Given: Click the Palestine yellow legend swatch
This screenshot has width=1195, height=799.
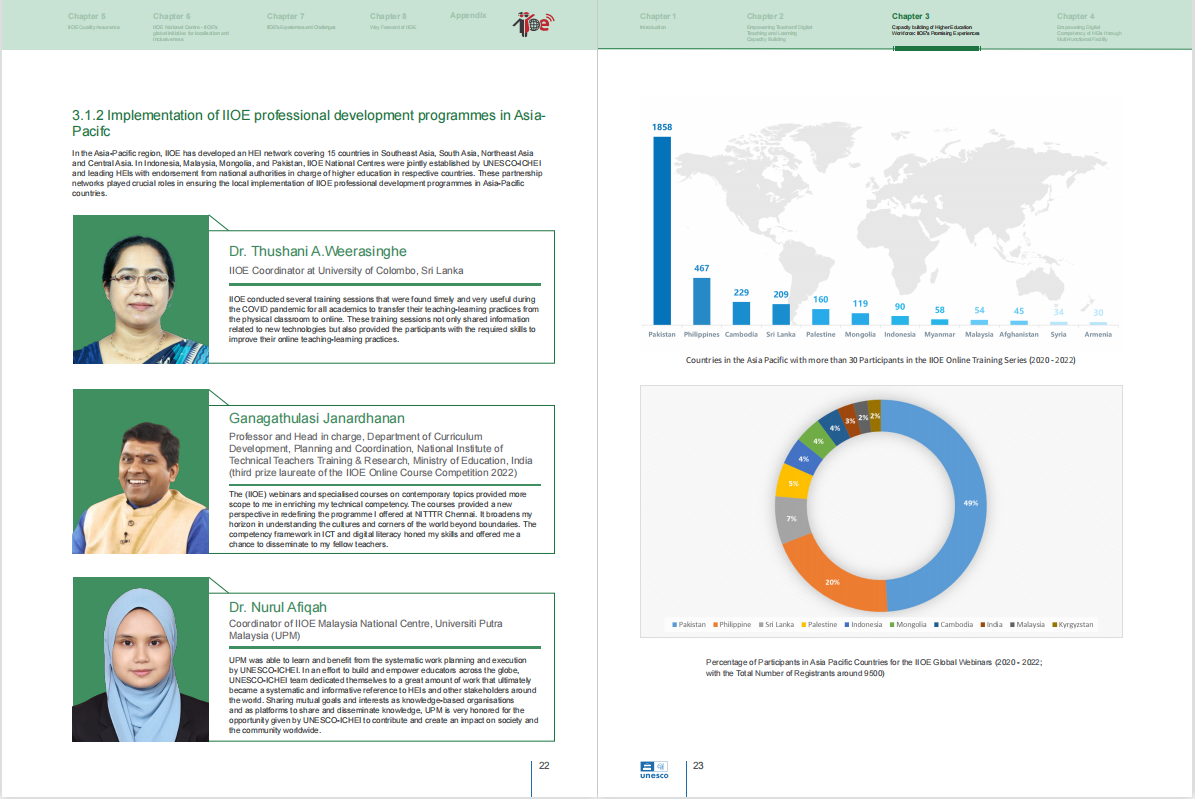Looking at the screenshot, I should tap(803, 625).
